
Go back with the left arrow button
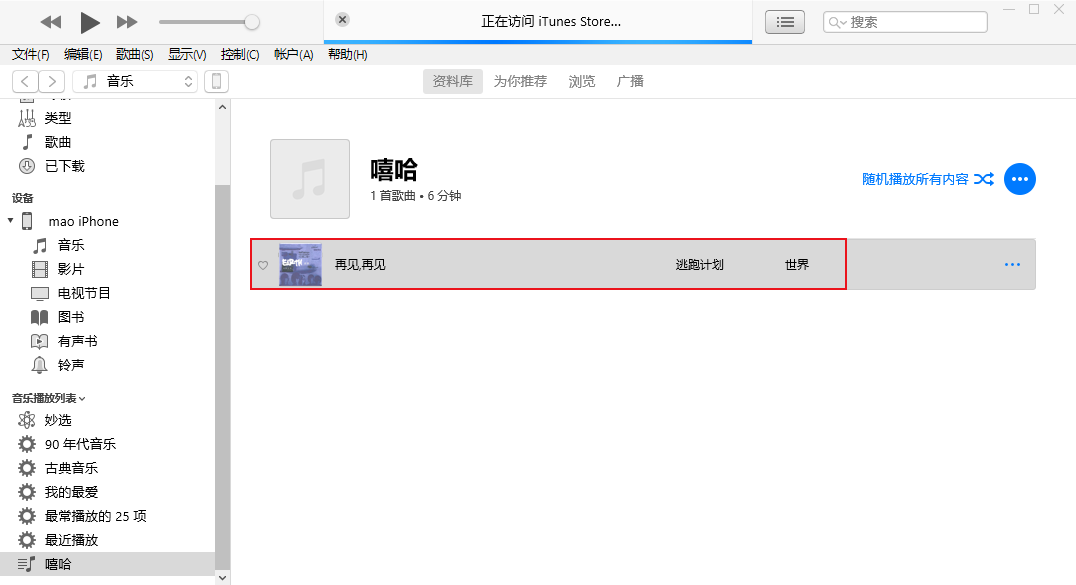point(25,81)
